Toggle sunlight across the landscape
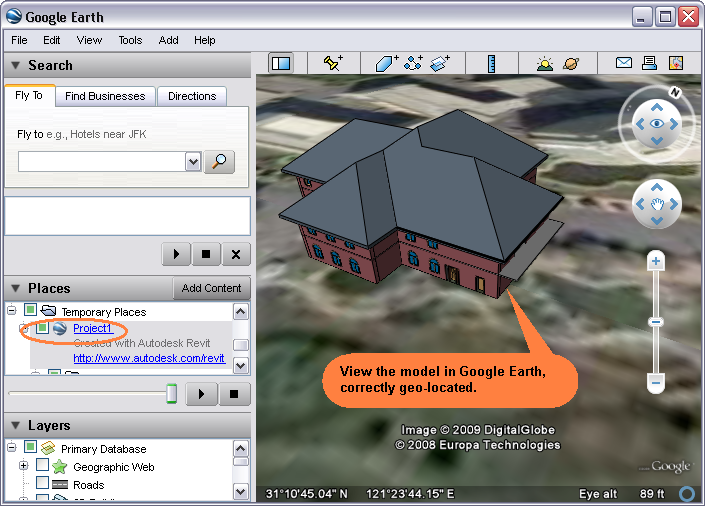Image resolution: width=705 pixels, height=506 pixels. tap(544, 63)
